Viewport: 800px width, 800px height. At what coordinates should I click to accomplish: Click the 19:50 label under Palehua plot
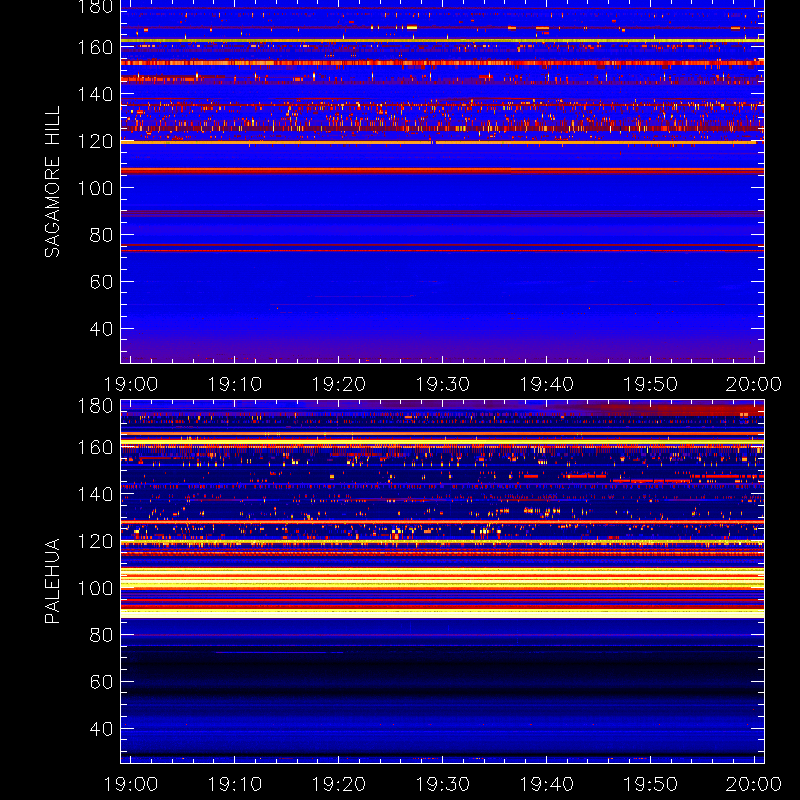[651, 784]
